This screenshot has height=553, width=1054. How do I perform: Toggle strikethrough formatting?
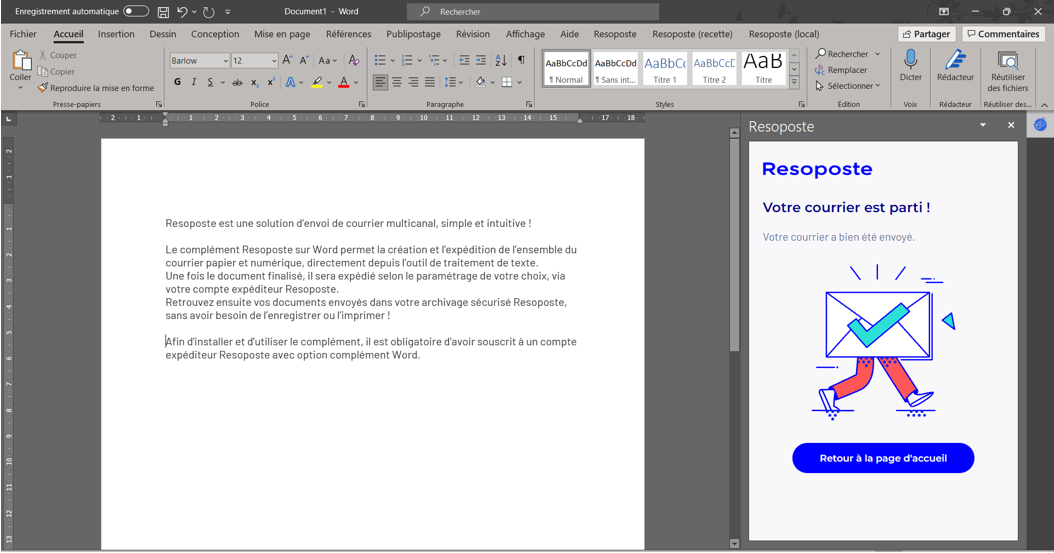(x=237, y=82)
